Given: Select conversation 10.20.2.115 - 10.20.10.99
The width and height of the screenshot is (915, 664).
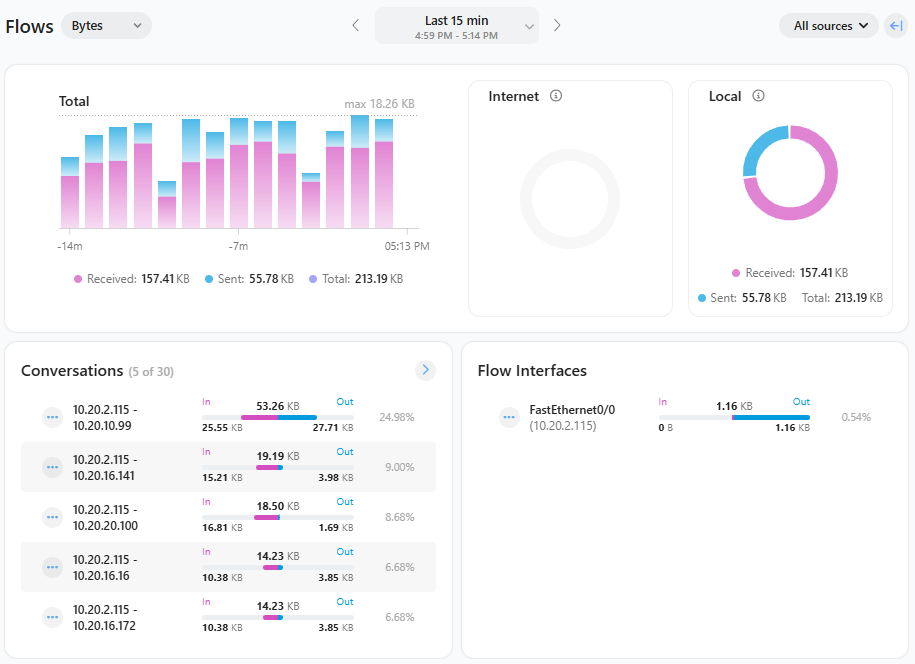Looking at the screenshot, I should click(x=104, y=418).
